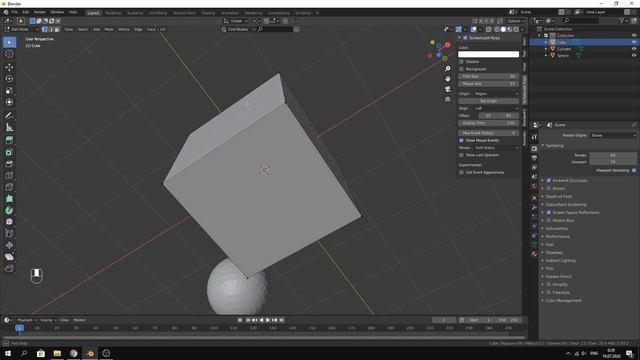Select the Shear tool
Screen dimensions: 640x360
(x=9, y=257)
